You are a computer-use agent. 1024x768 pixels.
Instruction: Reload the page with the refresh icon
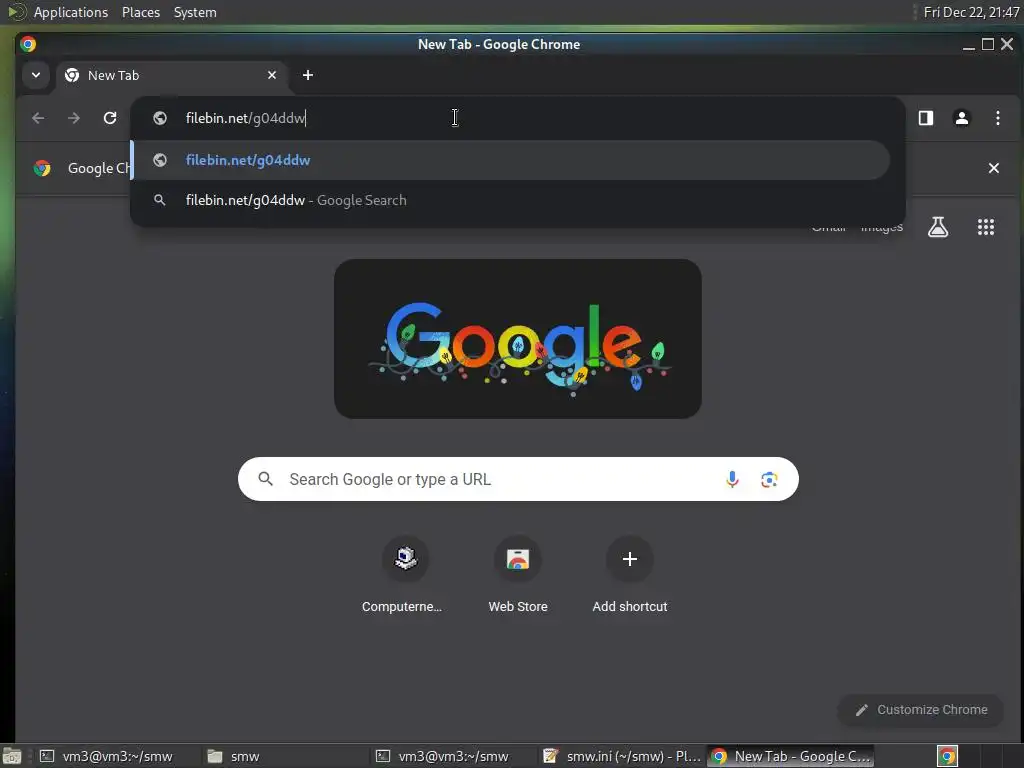click(110, 118)
